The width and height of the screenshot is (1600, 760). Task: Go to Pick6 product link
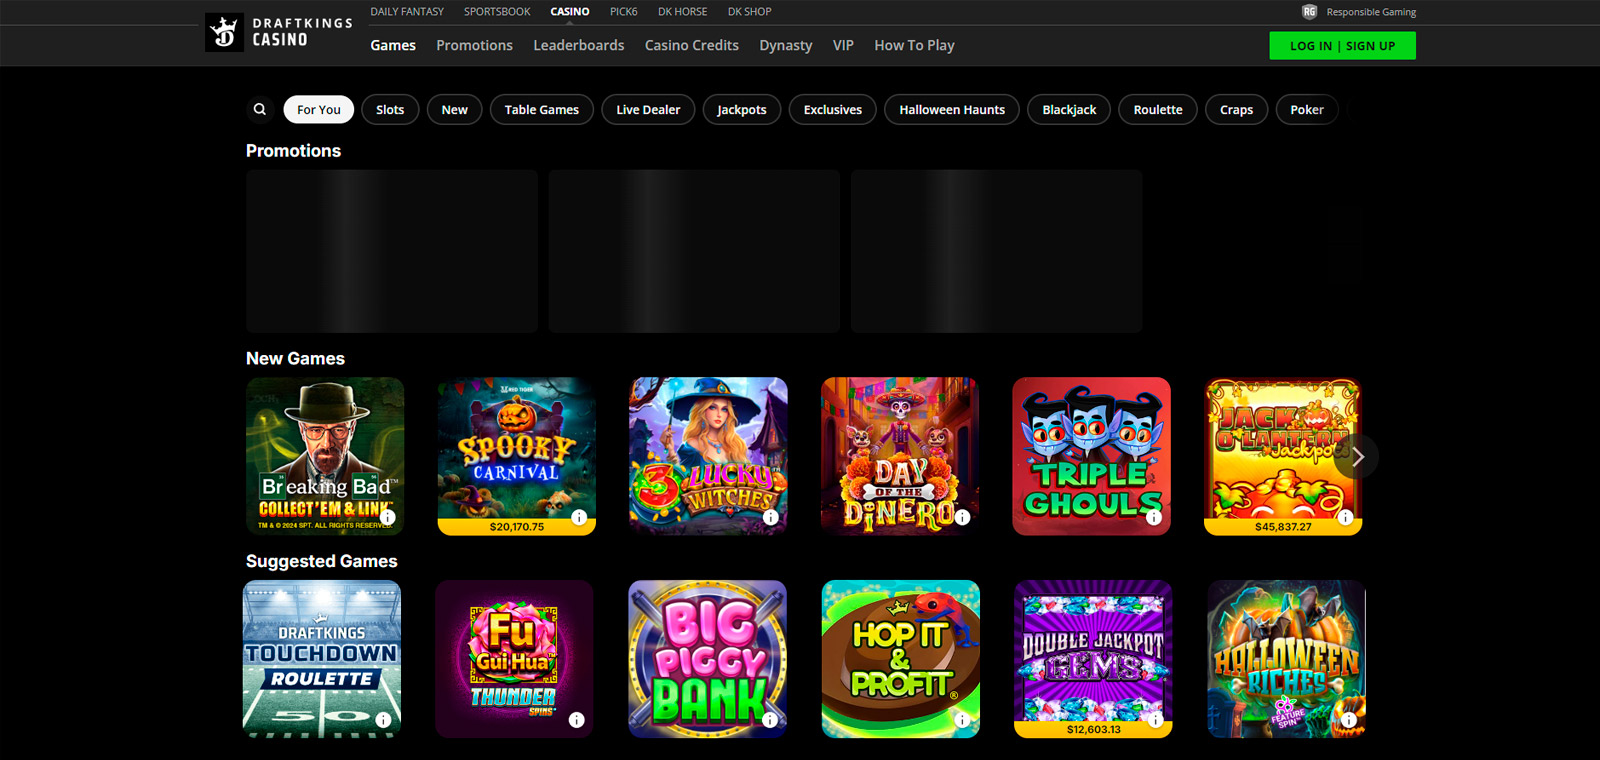[x=624, y=12]
